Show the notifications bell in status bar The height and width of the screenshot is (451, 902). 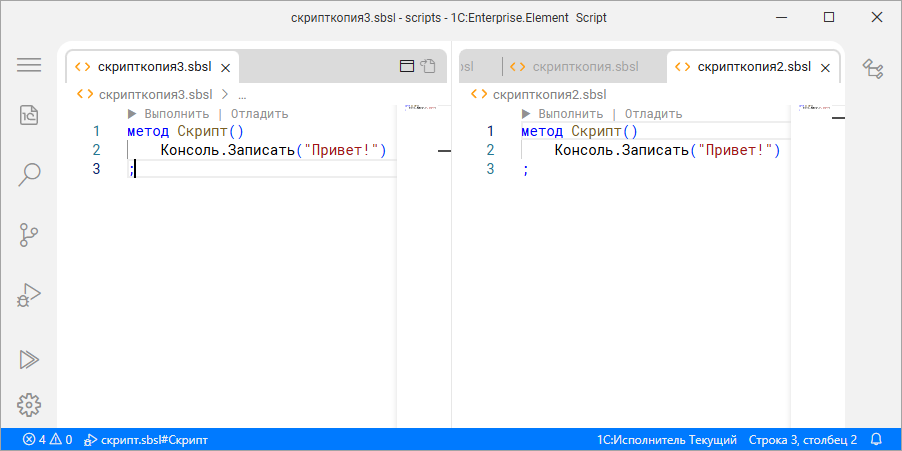click(x=876, y=439)
